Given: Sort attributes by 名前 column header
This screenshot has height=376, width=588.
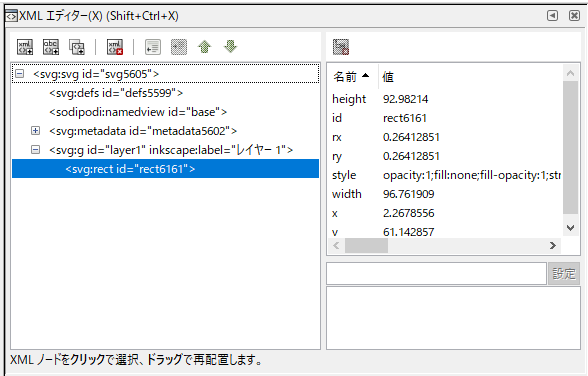Looking at the screenshot, I should pyautogui.click(x=351, y=77).
